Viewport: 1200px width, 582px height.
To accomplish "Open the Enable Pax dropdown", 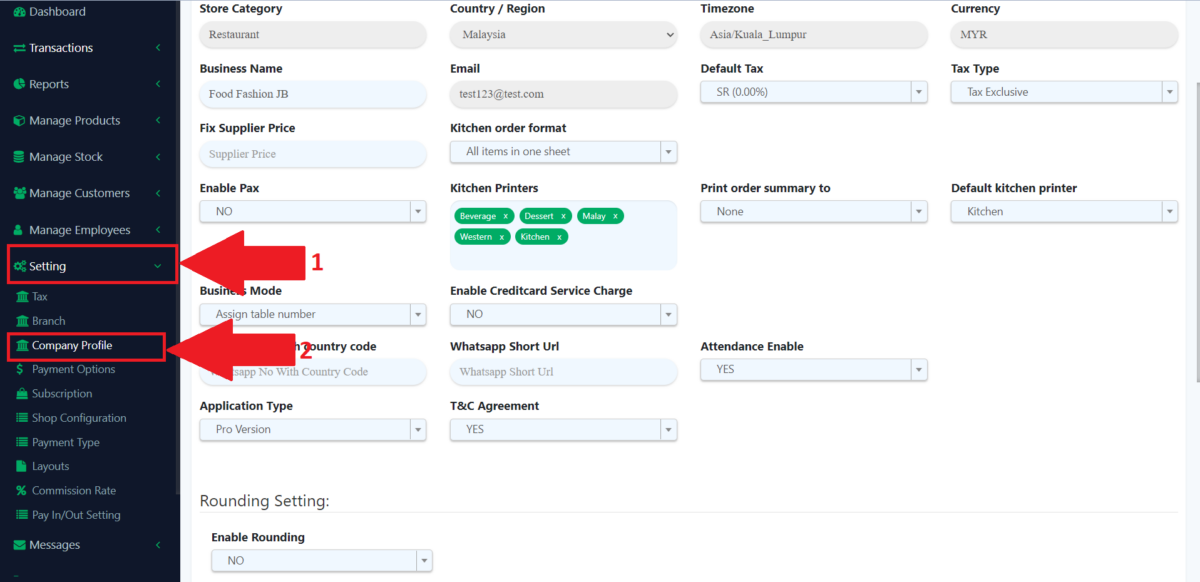I will (x=313, y=212).
